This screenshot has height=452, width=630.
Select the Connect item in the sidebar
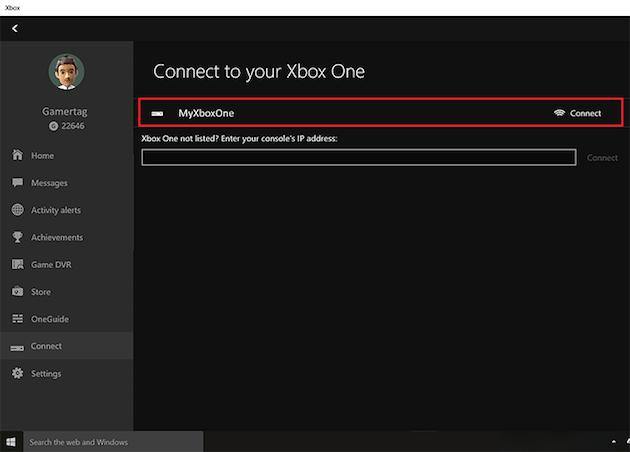[x=46, y=346]
